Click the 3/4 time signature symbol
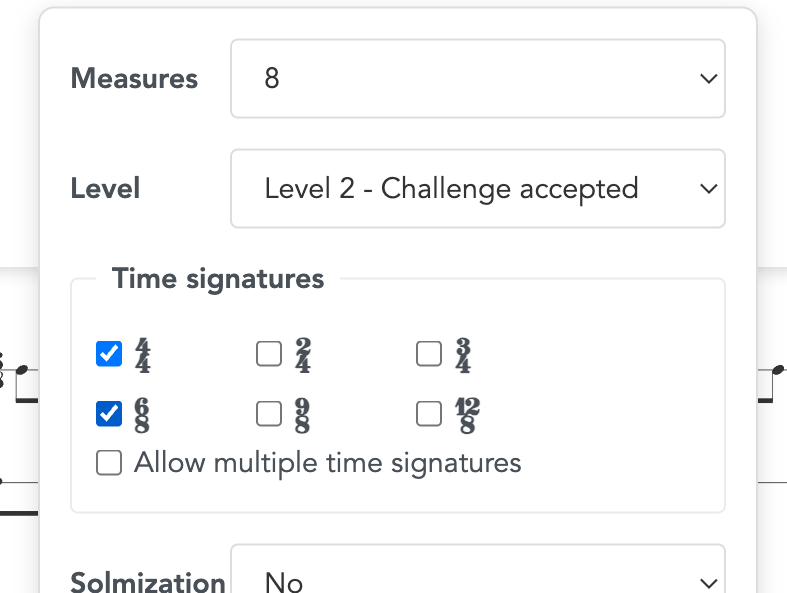This screenshot has width=787, height=593. point(462,355)
